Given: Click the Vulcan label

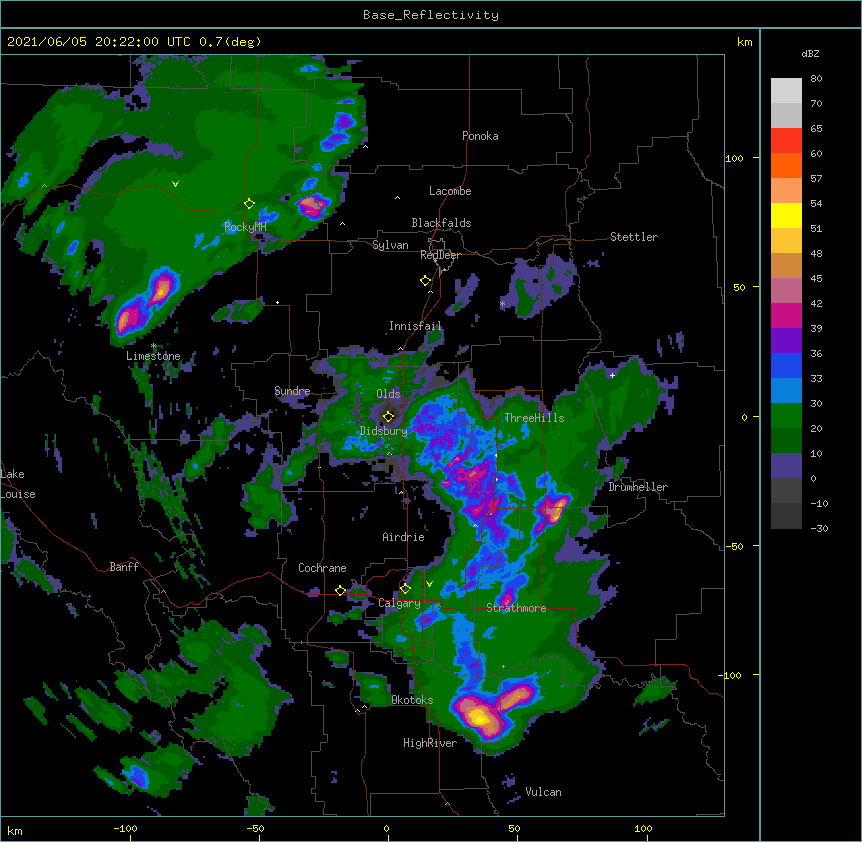Looking at the screenshot, I should coord(543,792).
